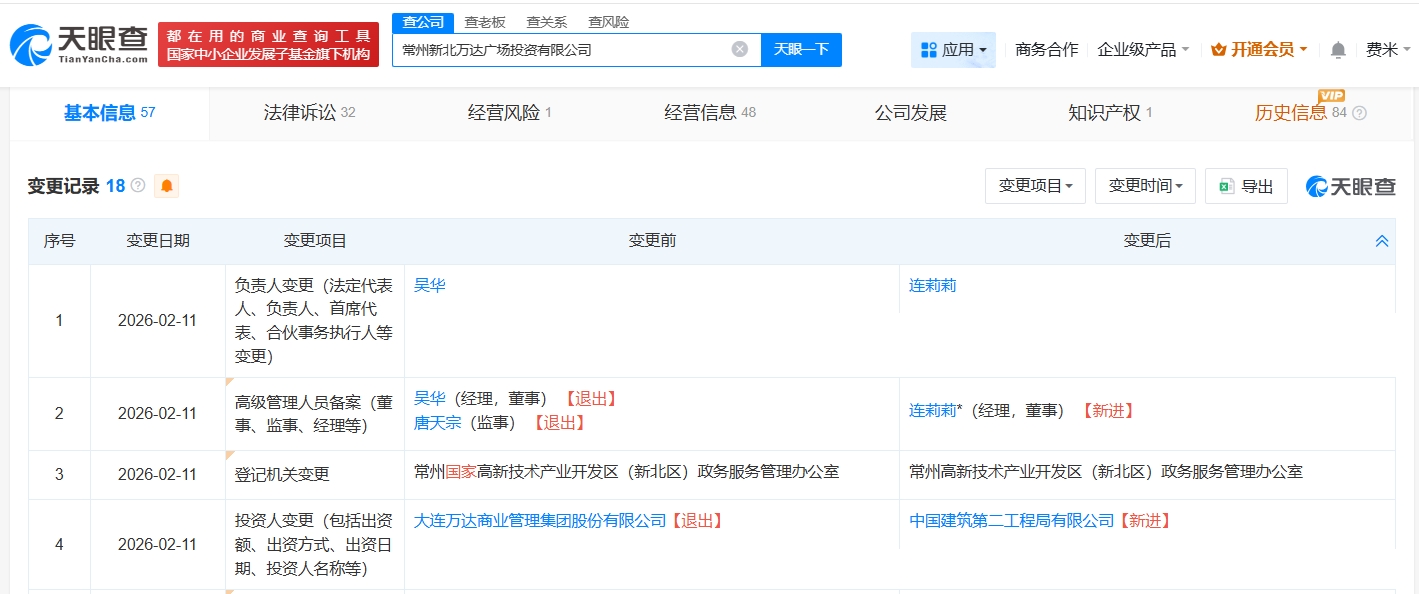Open the 企业级产品 menu
Viewport: 1419px width, 594px height.
[x=1143, y=50]
